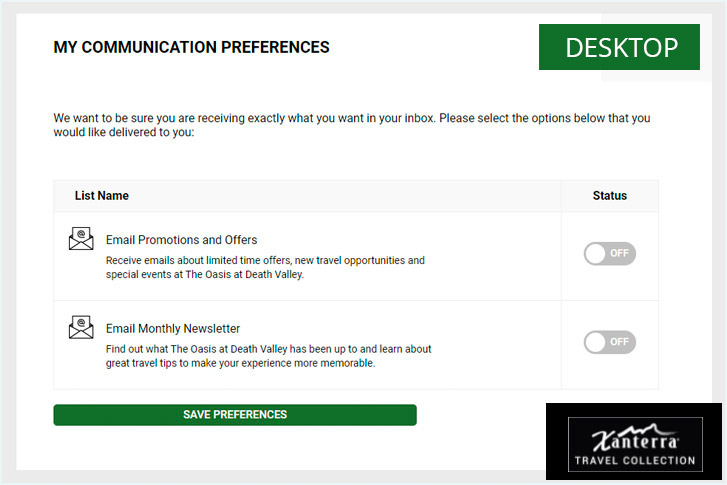Click the Xanterra Travel Collection logo
The image size is (727, 485).
[x=635, y=444]
